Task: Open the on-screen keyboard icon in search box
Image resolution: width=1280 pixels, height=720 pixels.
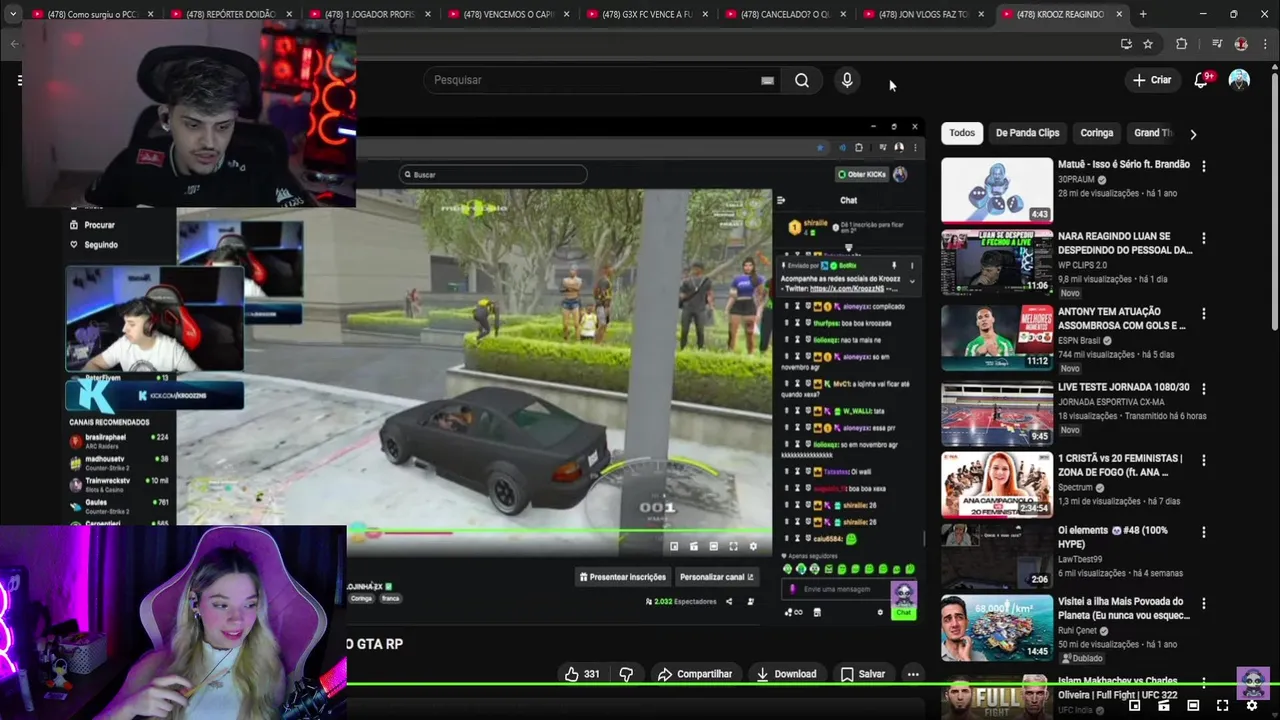Action: coord(767,80)
